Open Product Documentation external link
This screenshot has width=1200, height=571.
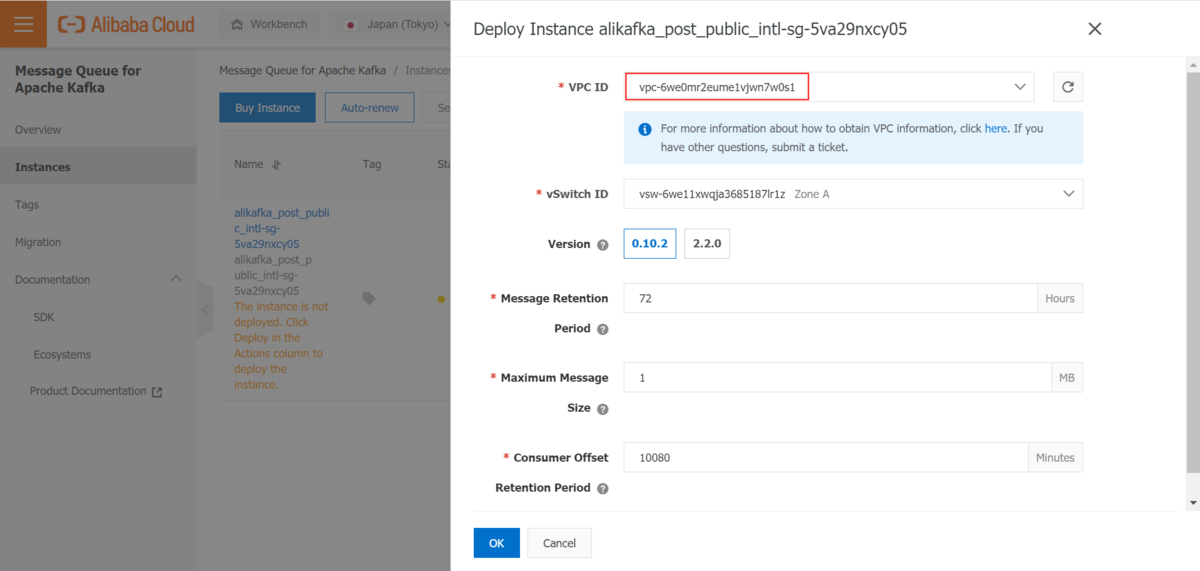pyautogui.click(x=96, y=392)
